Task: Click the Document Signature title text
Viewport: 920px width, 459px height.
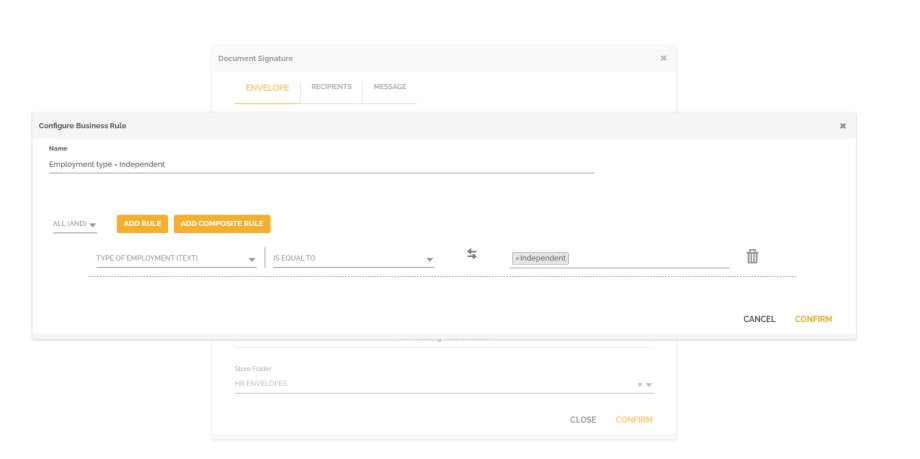Action: [x=255, y=58]
